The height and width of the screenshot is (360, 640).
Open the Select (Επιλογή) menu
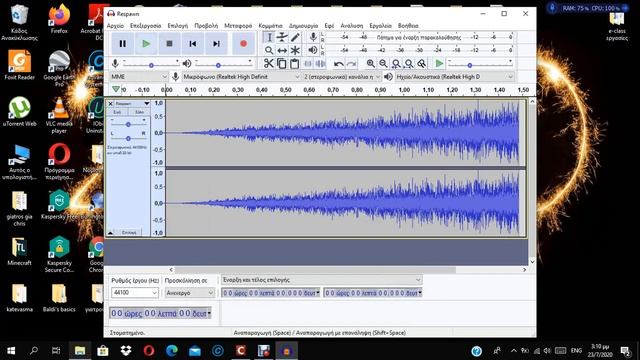[x=178, y=26]
